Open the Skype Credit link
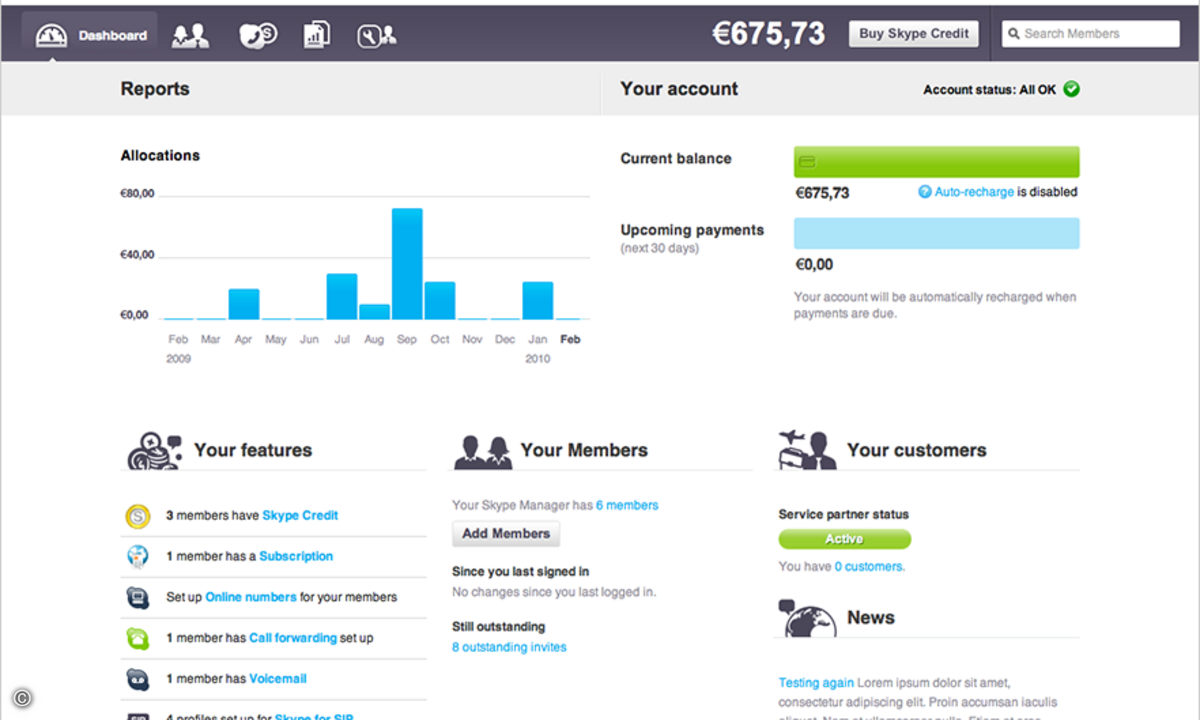Image resolution: width=1200 pixels, height=720 pixels. tap(300, 515)
